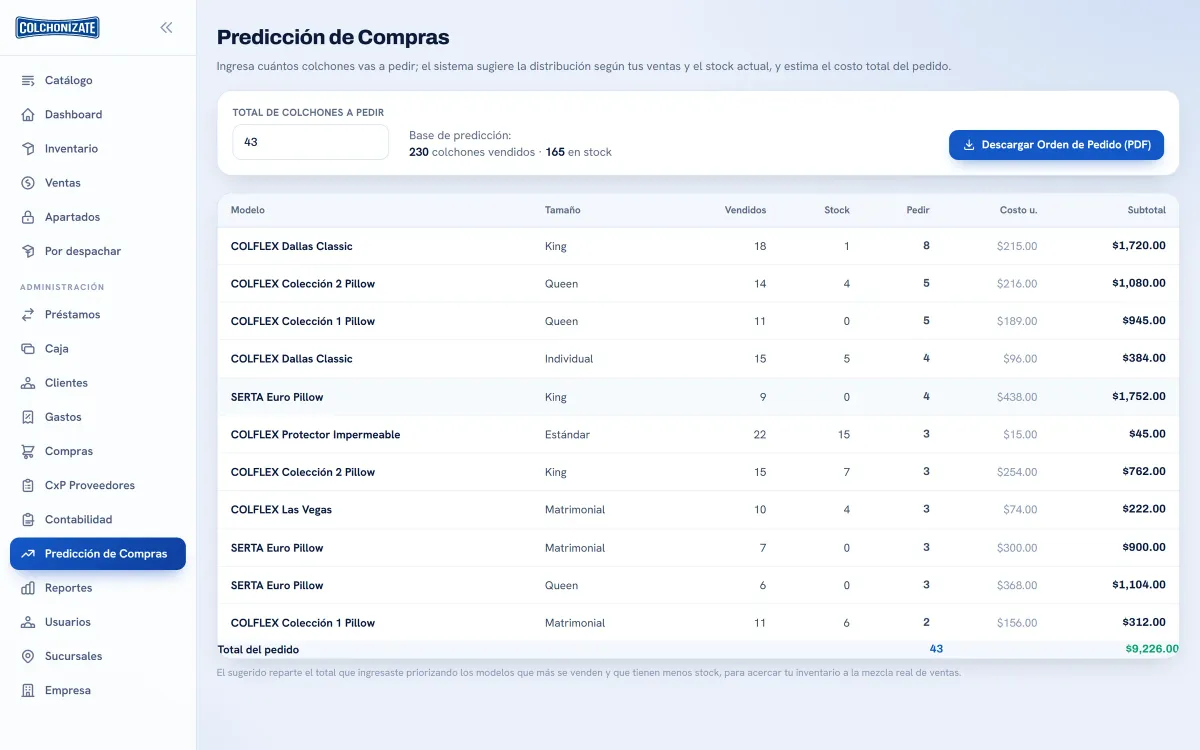Click the Modelo column header

tap(248, 210)
